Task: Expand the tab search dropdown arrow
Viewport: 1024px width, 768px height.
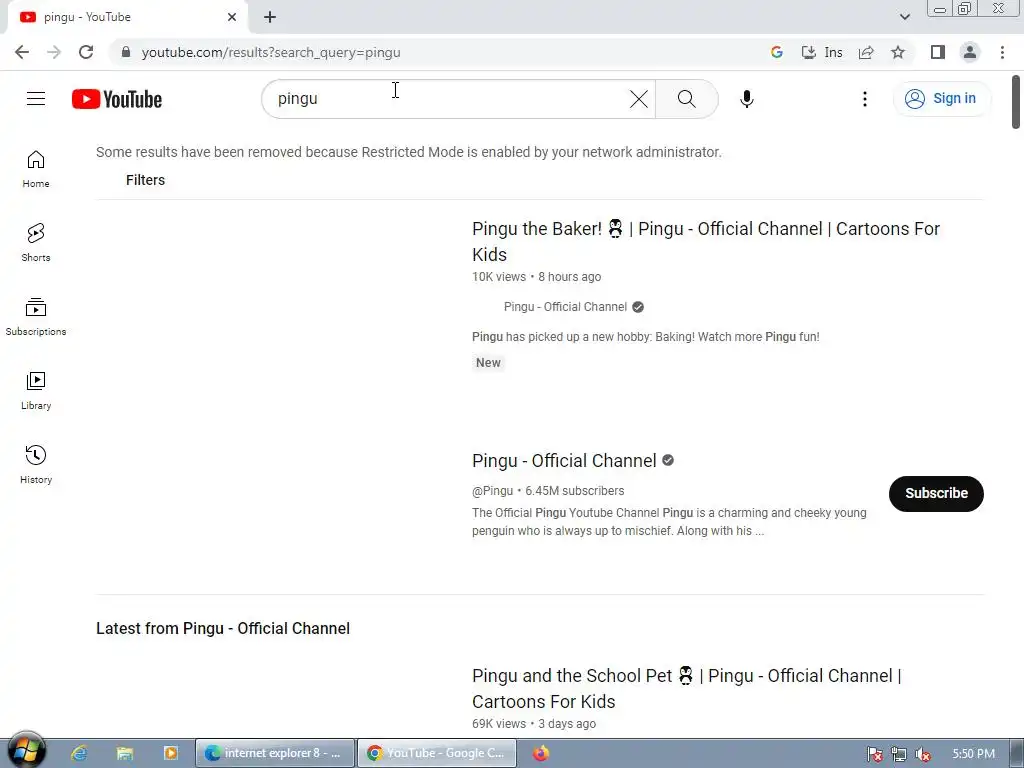Action: point(904,17)
